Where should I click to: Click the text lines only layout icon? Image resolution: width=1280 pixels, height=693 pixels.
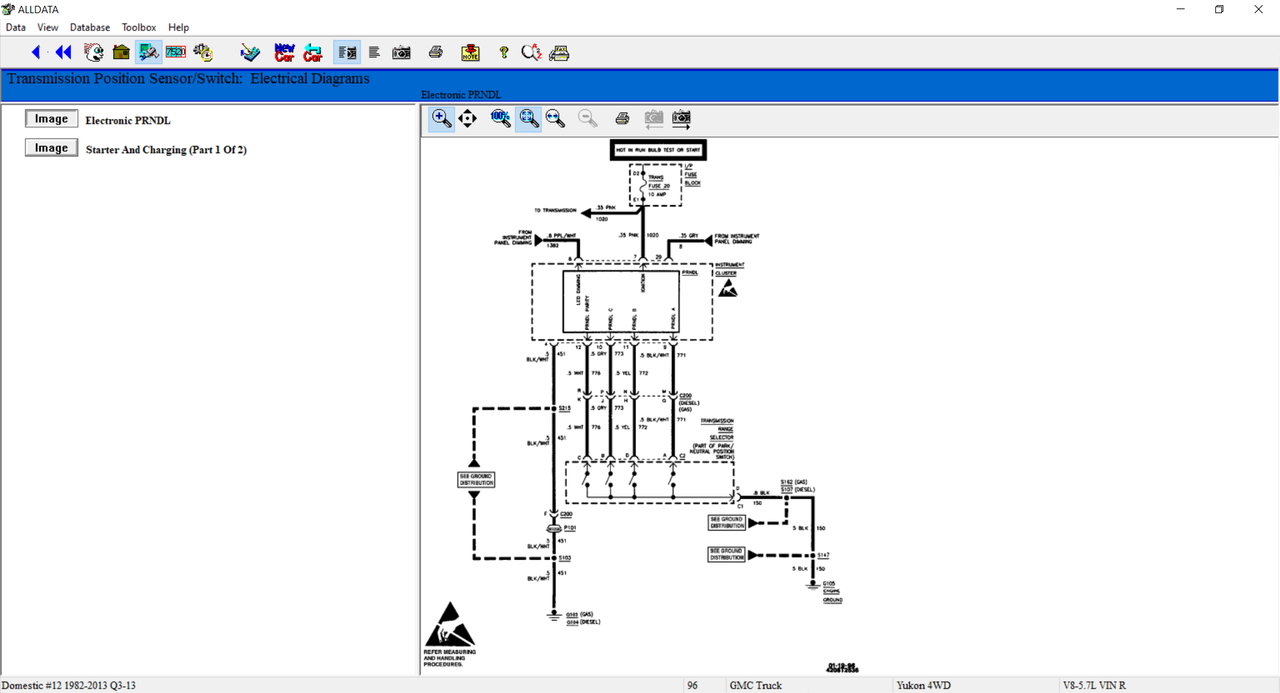[x=374, y=52]
